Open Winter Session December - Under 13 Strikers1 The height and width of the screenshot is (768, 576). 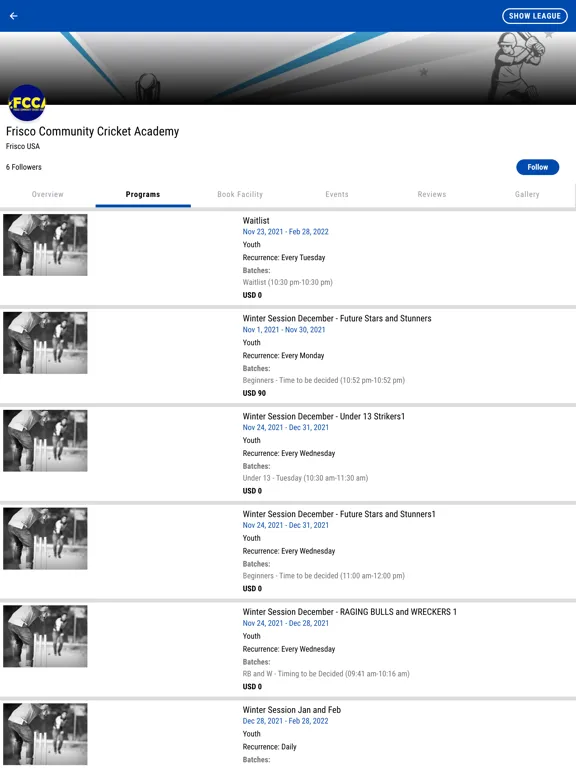pos(324,416)
